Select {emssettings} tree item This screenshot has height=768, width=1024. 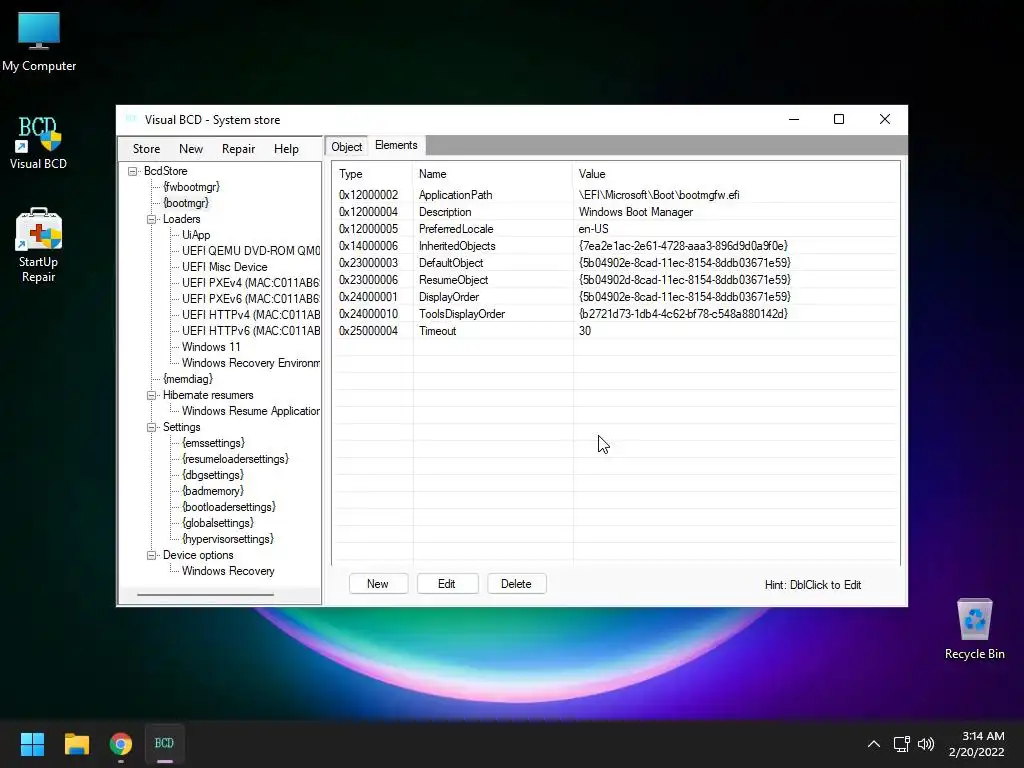pos(214,443)
